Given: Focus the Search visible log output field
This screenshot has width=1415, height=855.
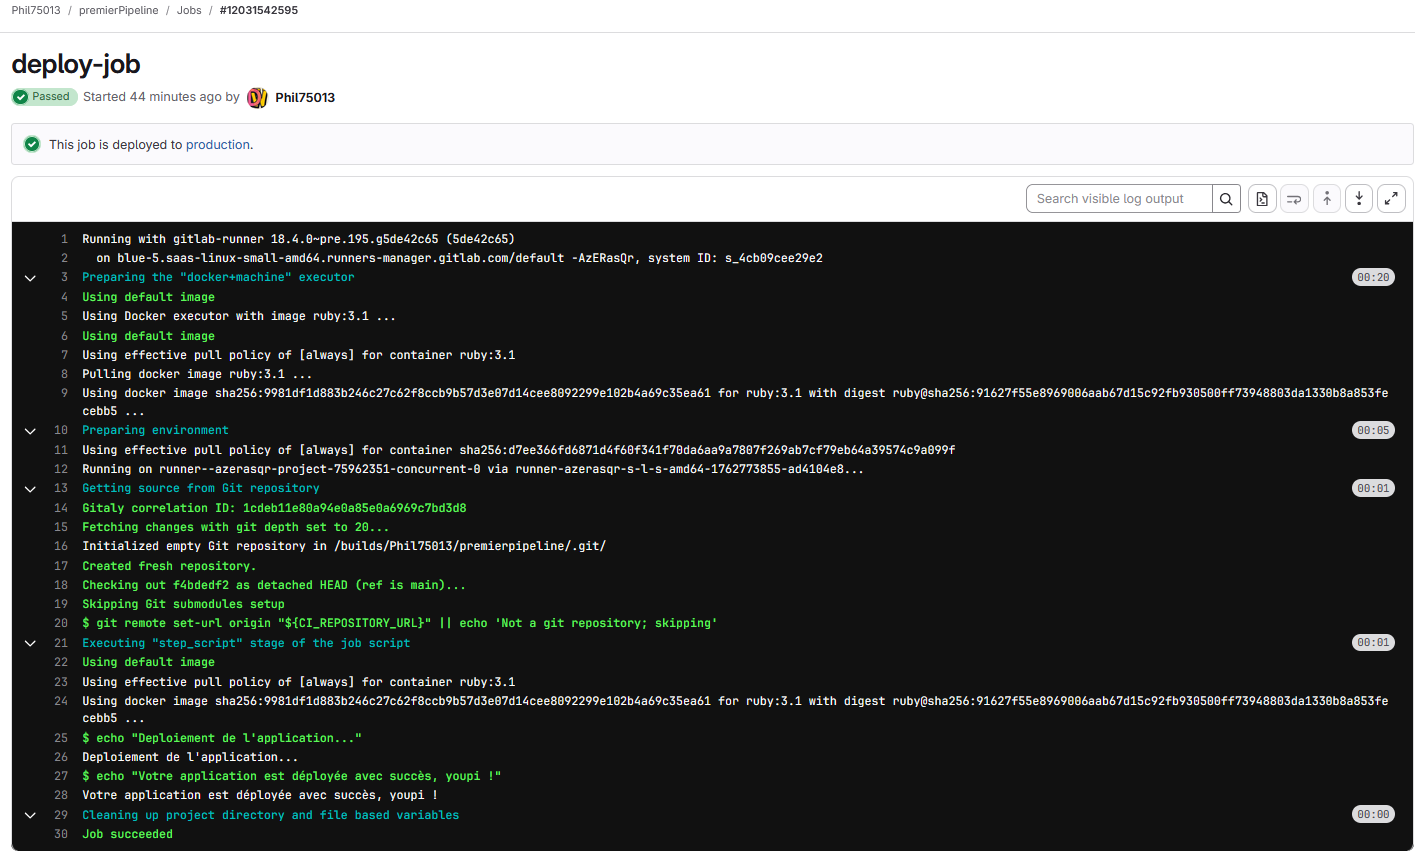Looking at the screenshot, I should [x=1118, y=199].
